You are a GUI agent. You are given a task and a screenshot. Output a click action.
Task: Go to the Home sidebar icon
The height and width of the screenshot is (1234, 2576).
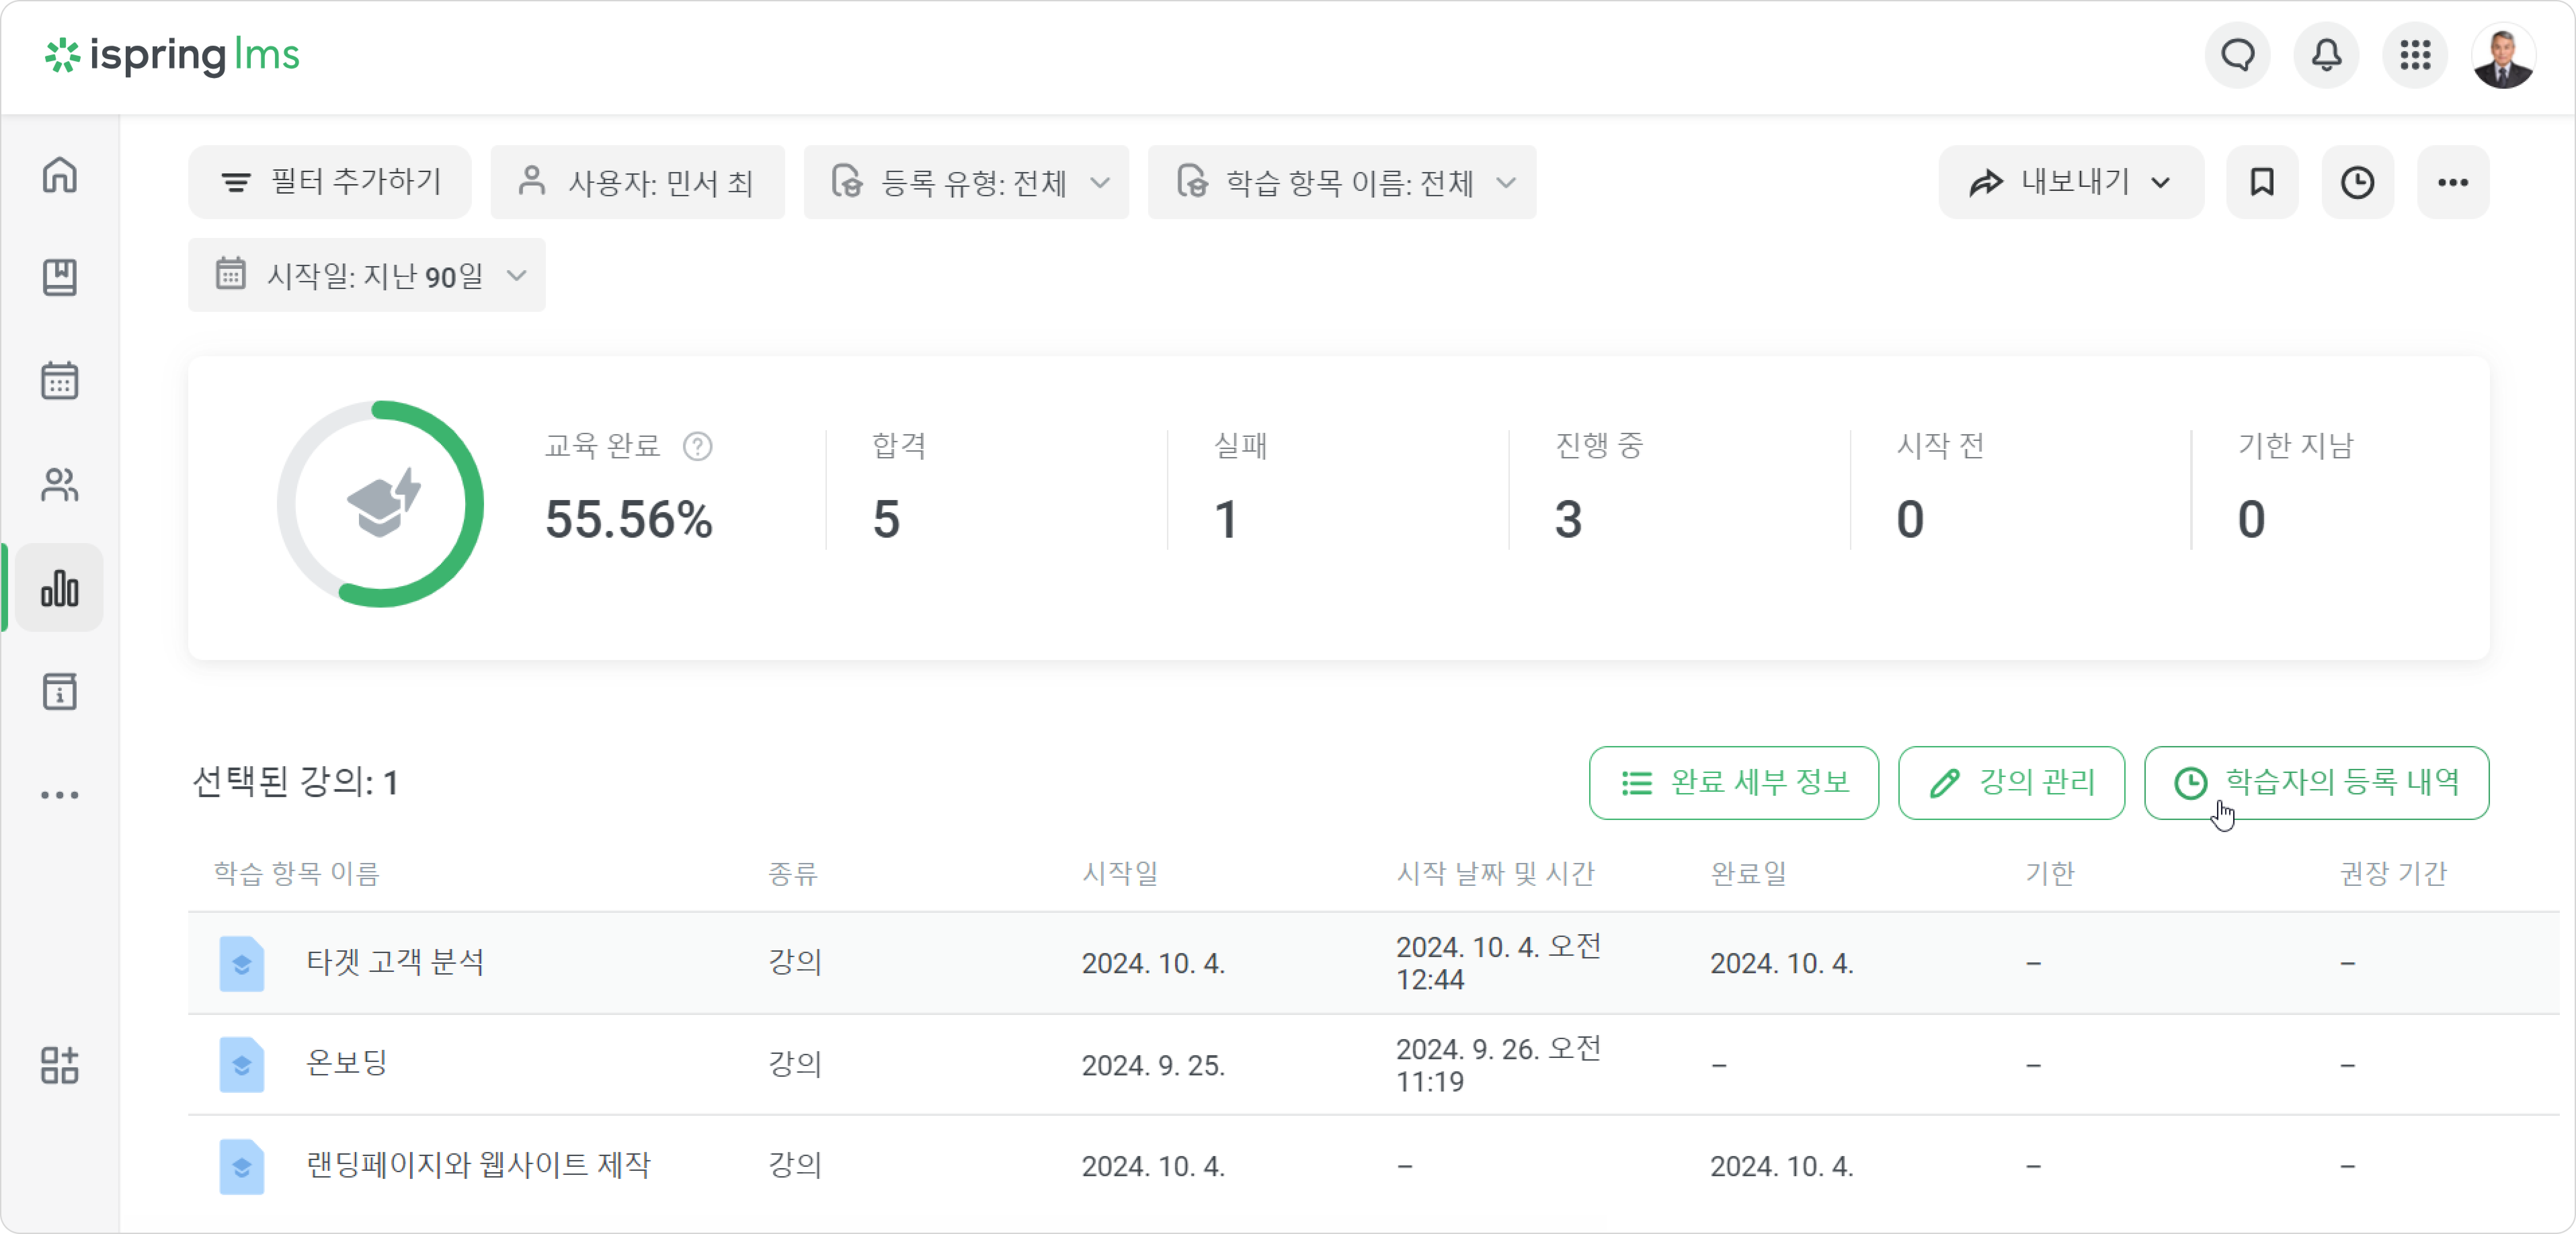pyautogui.click(x=60, y=175)
